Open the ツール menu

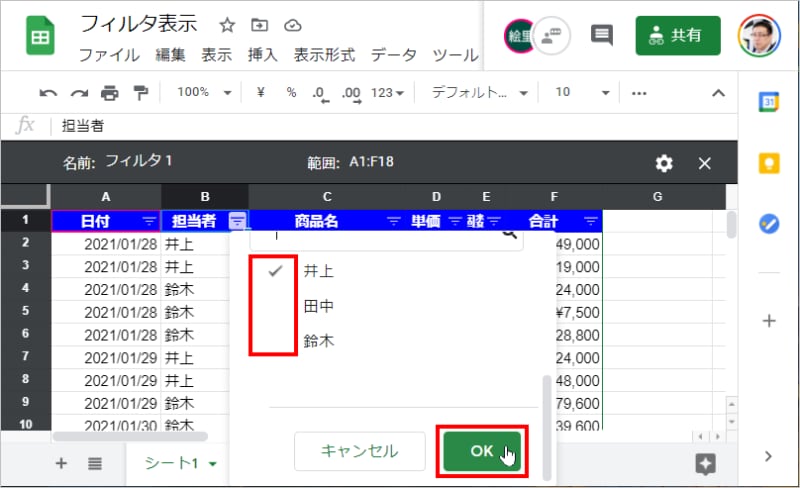pos(456,55)
